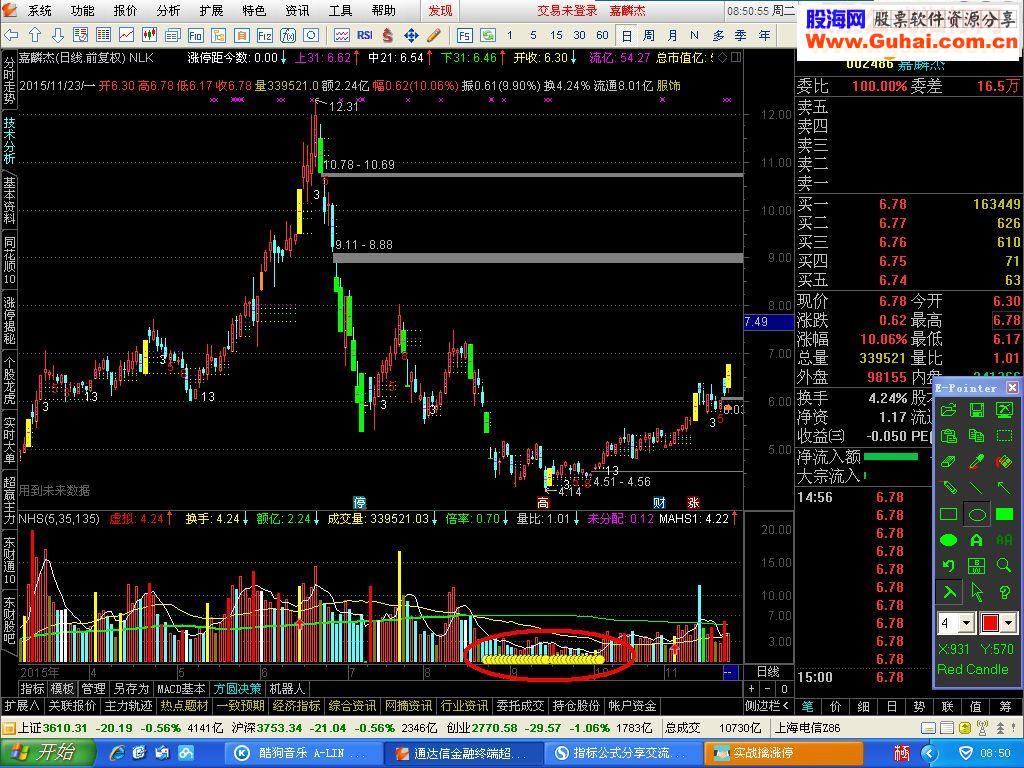Click the red dollar sign toolbar icon

tap(388, 35)
